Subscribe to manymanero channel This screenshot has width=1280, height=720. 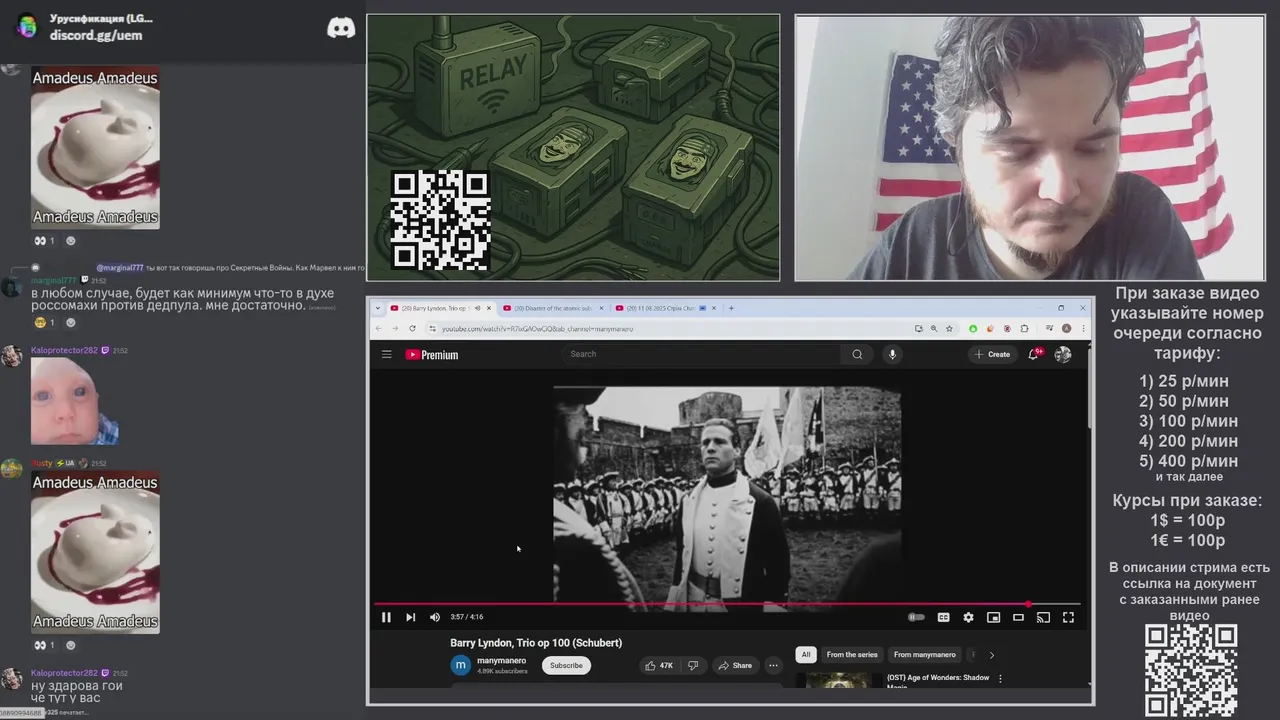[566, 665]
